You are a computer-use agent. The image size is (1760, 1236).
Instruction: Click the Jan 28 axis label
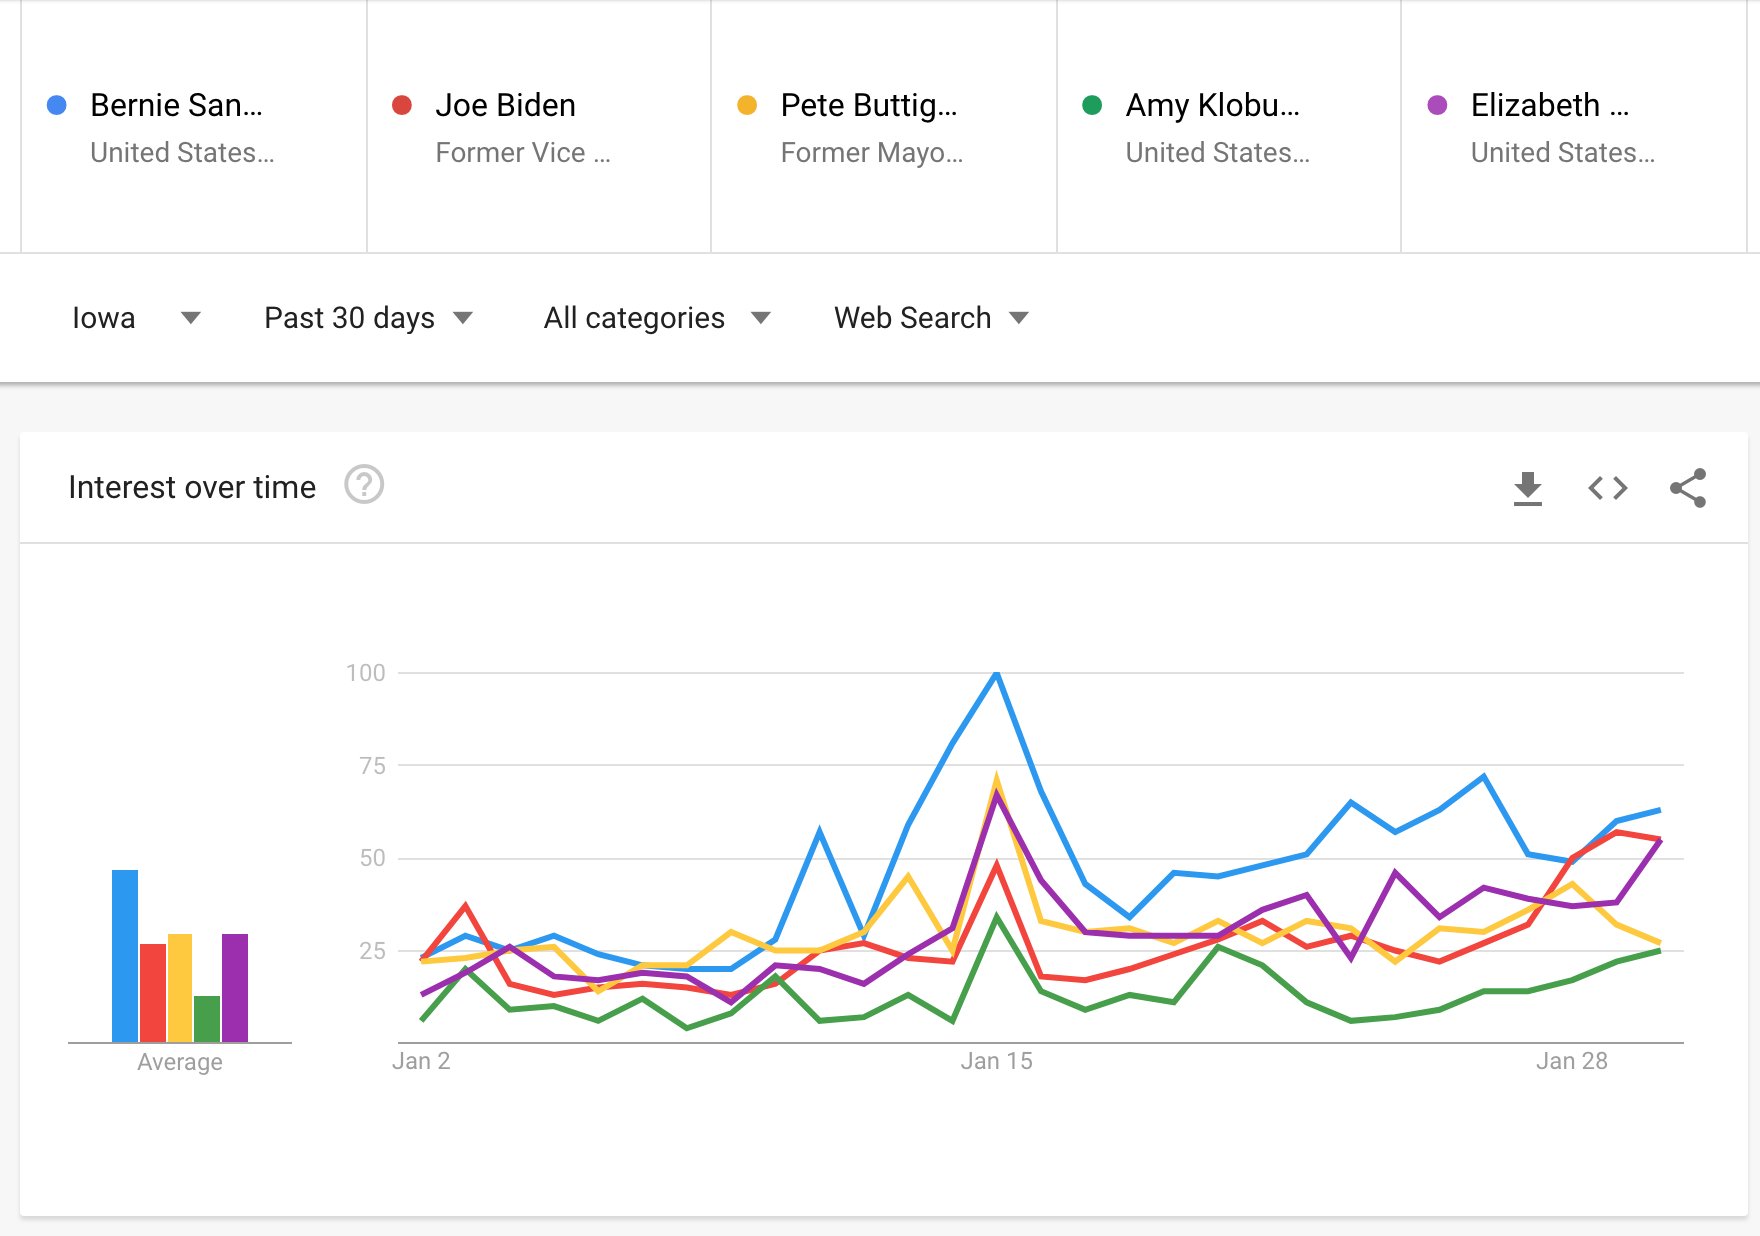coord(1572,1061)
